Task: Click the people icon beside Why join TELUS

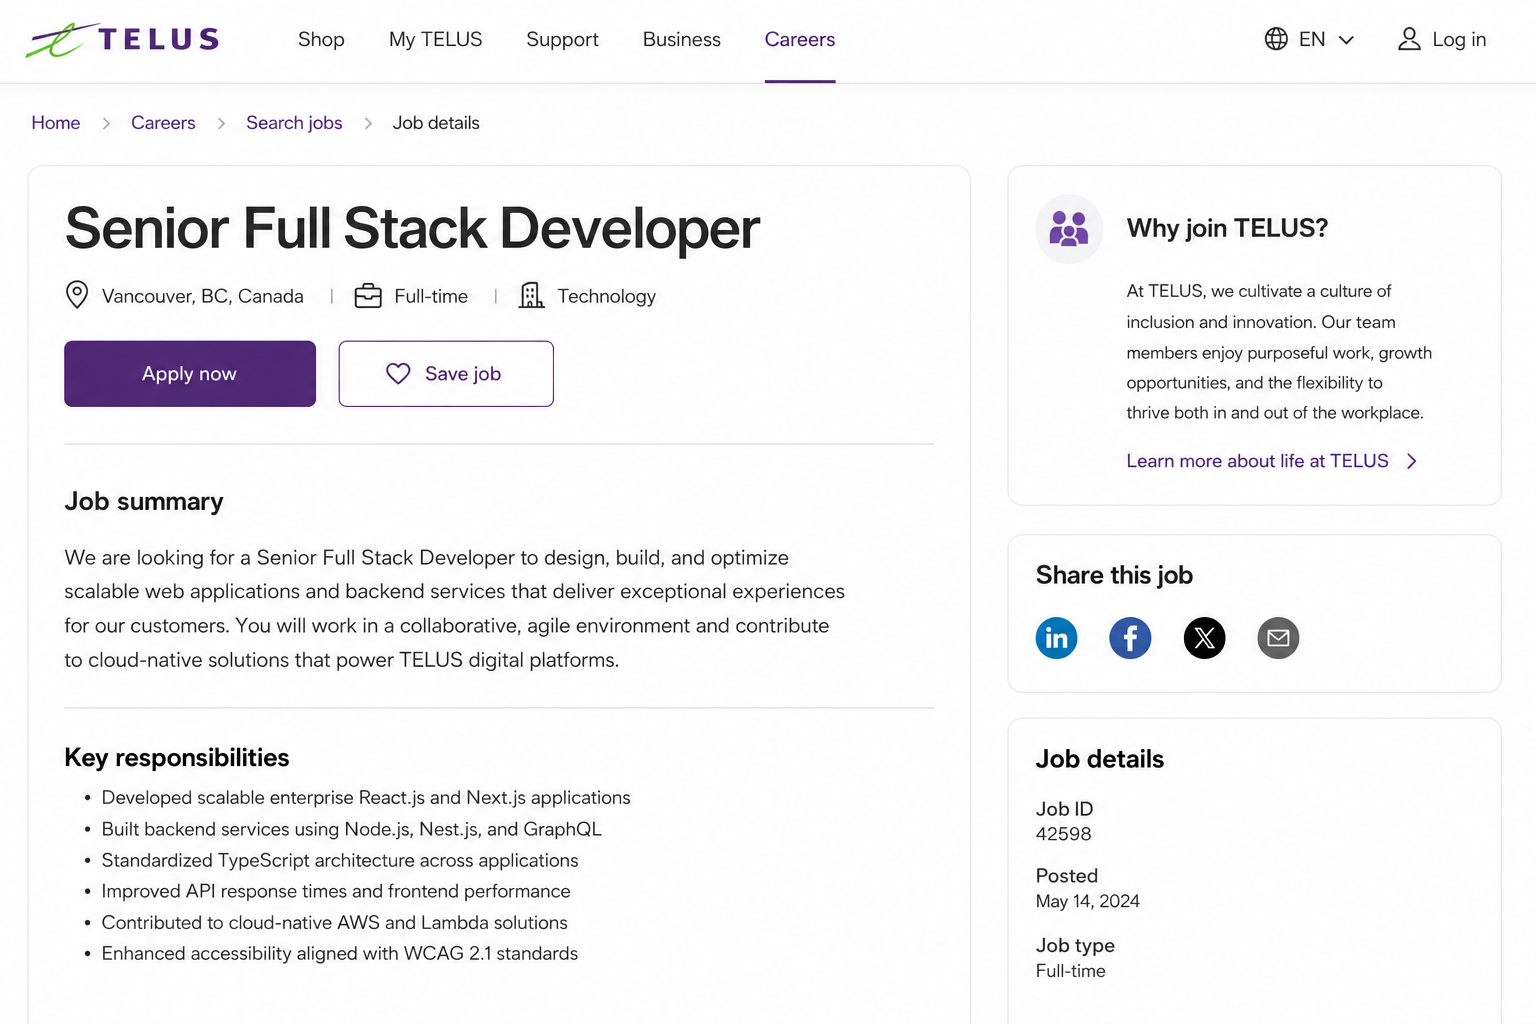Action: pyautogui.click(x=1069, y=229)
